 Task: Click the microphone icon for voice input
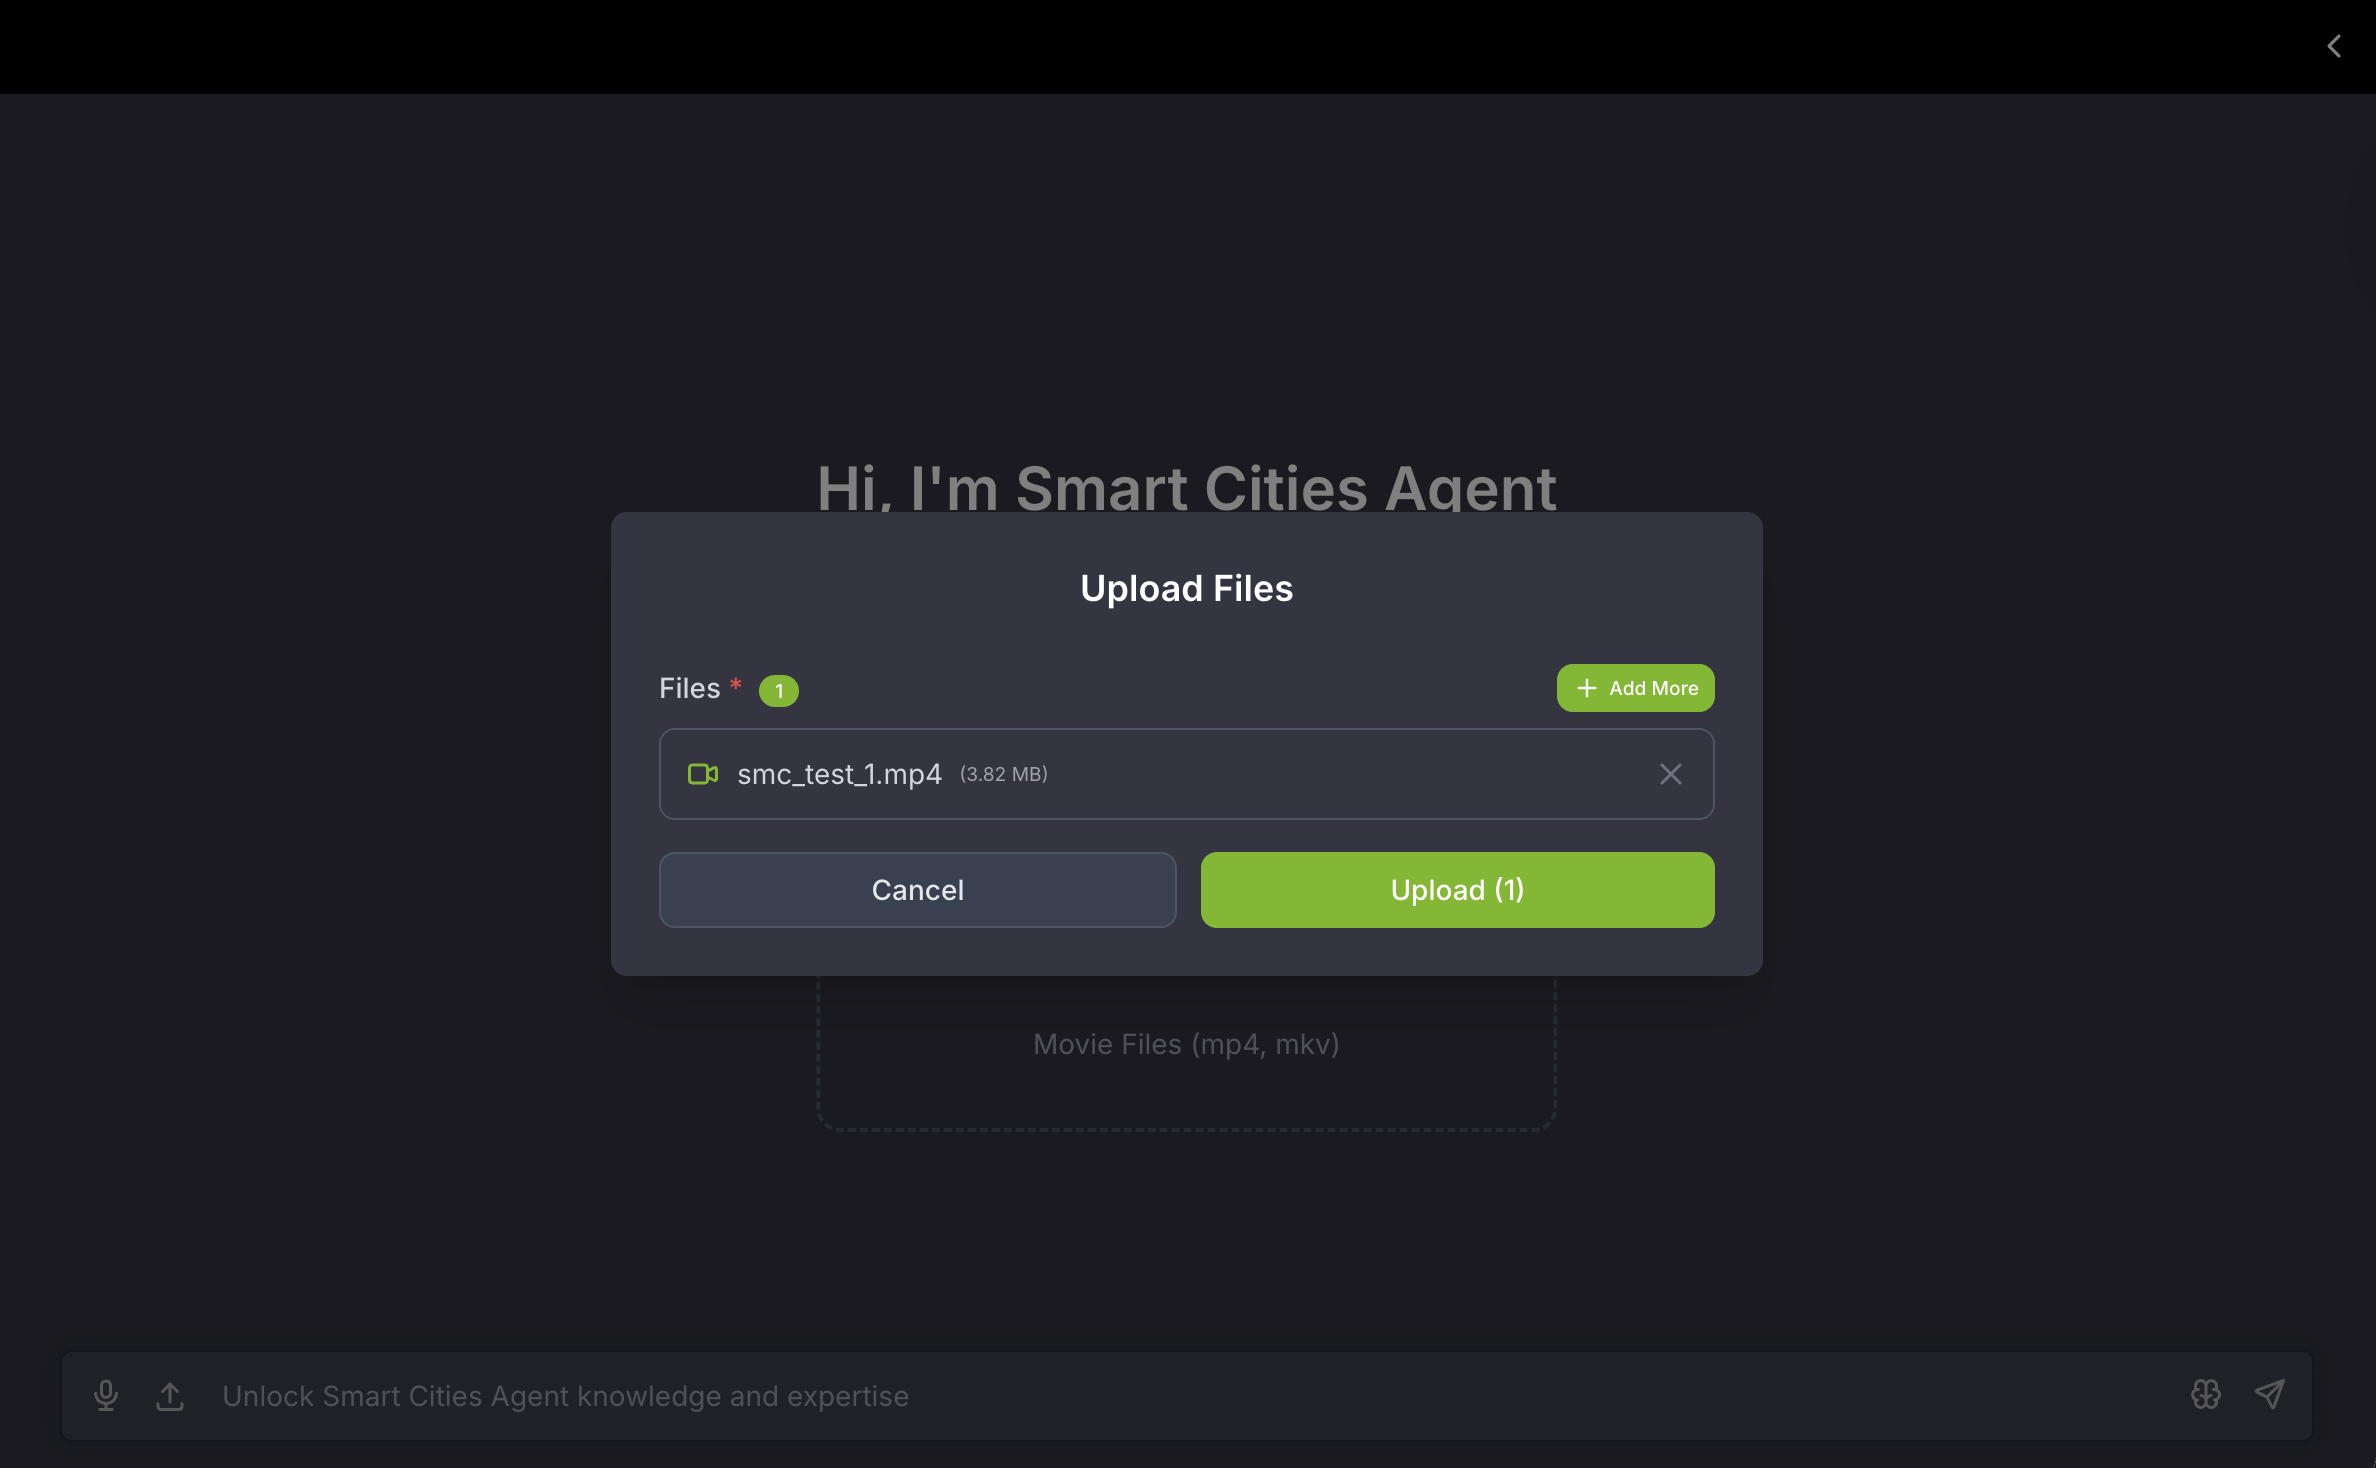106,1395
